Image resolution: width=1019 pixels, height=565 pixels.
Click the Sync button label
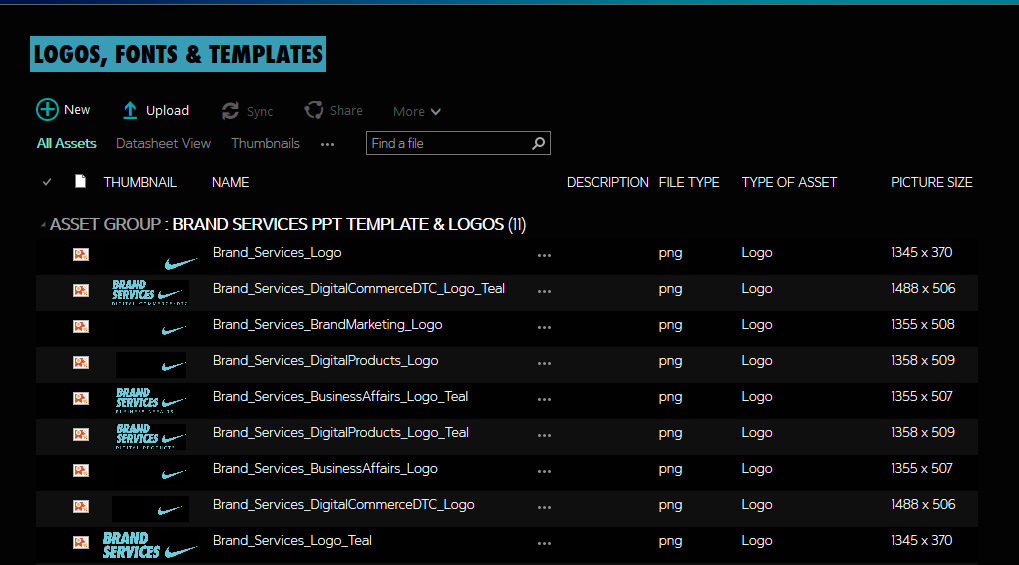(260, 112)
